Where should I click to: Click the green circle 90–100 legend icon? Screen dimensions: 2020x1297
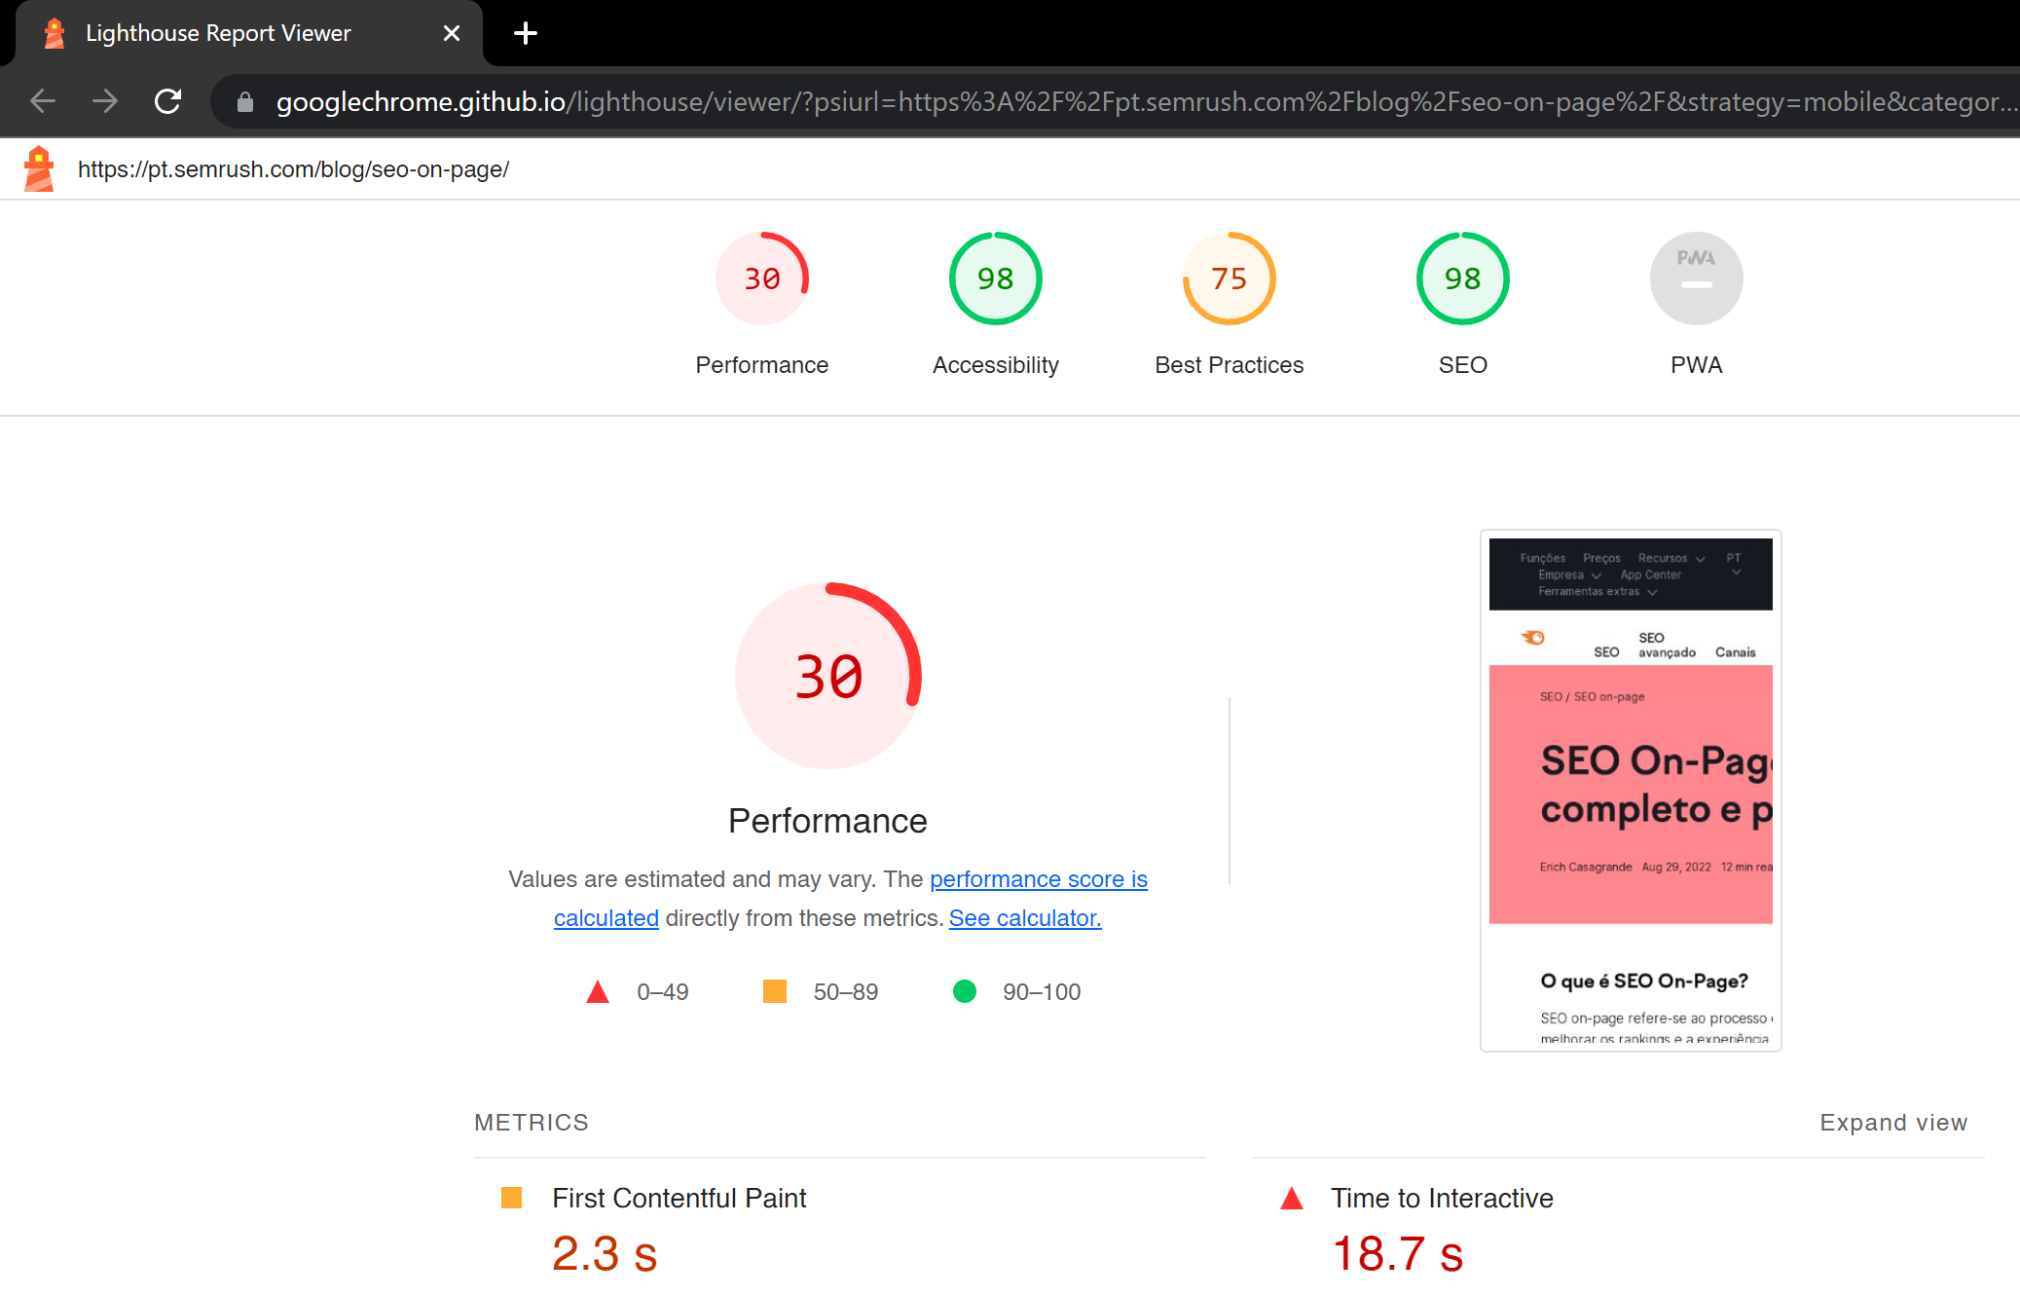(964, 991)
